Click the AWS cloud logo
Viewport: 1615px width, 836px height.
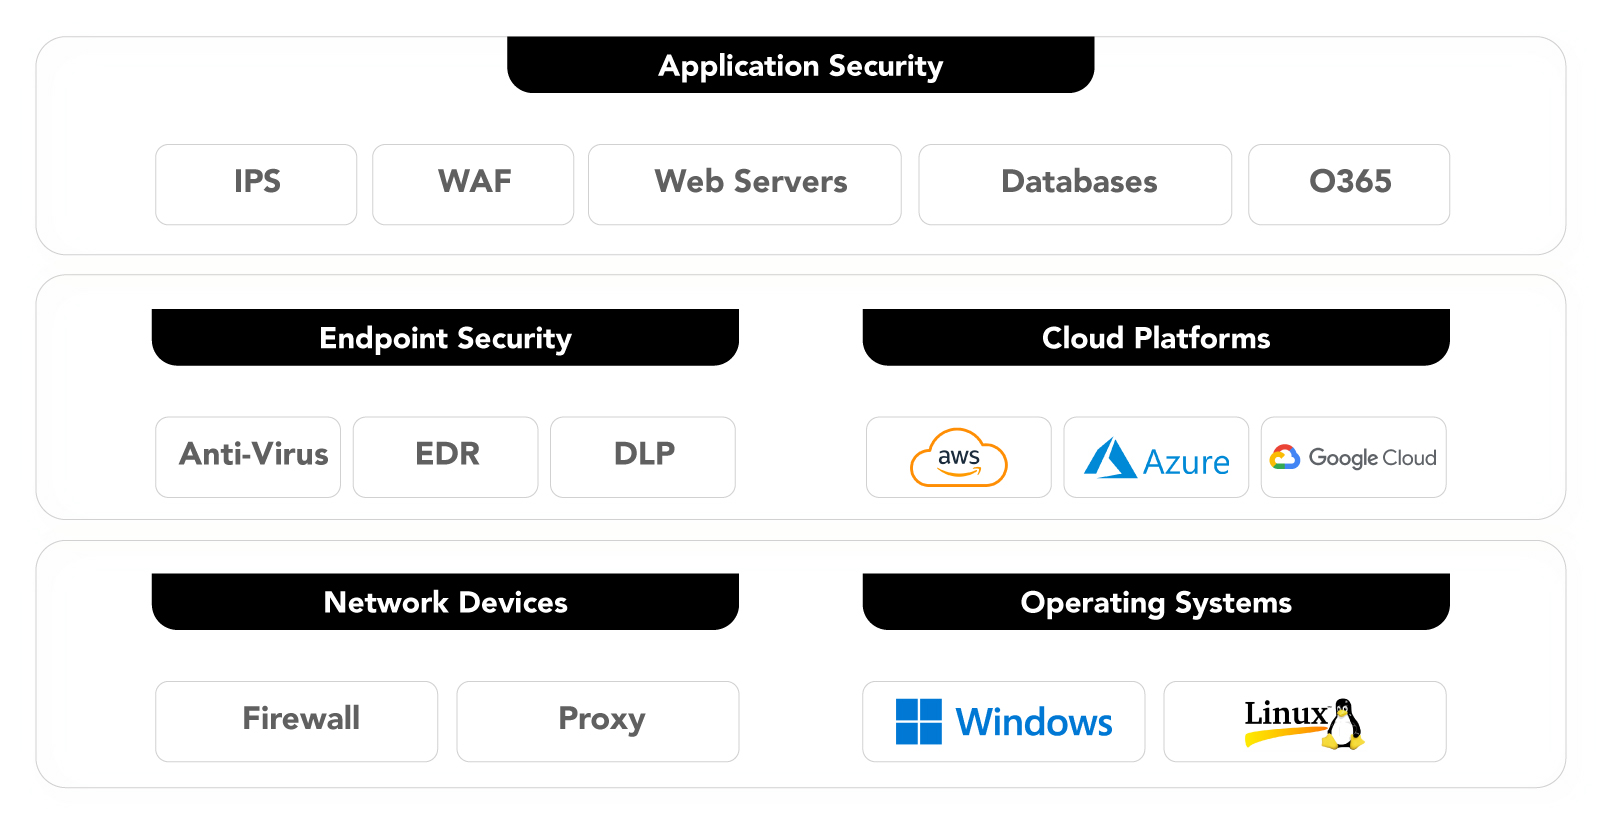pyautogui.click(x=958, y=458)
